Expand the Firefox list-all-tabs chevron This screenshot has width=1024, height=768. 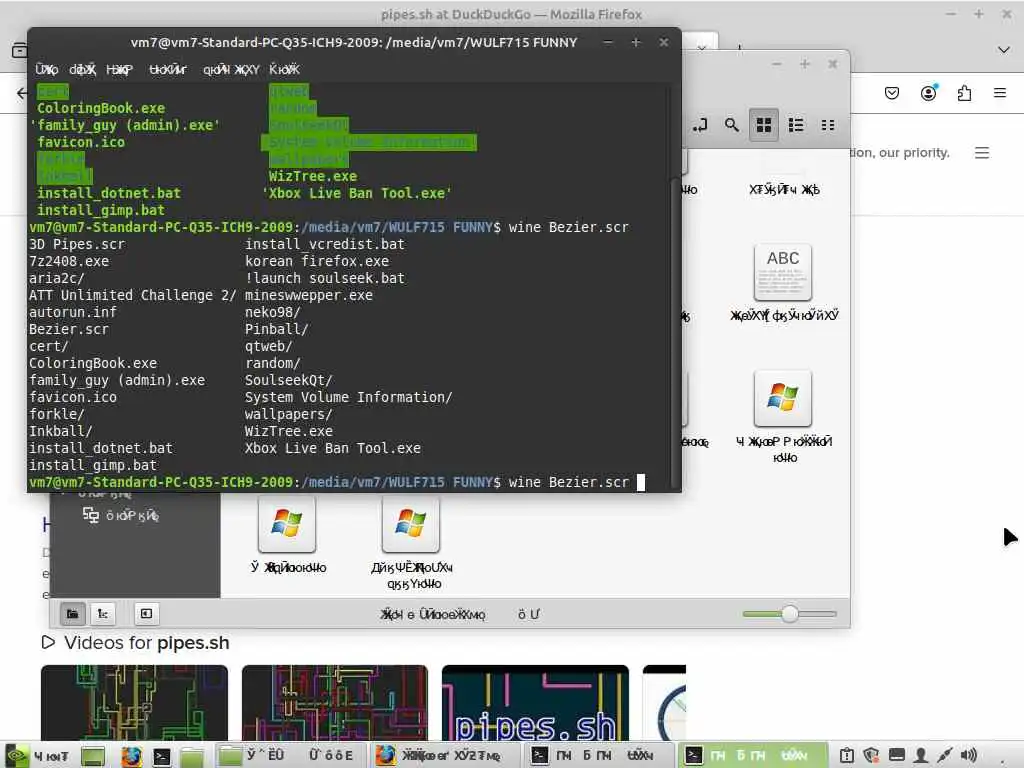[x=1004, y=50]
